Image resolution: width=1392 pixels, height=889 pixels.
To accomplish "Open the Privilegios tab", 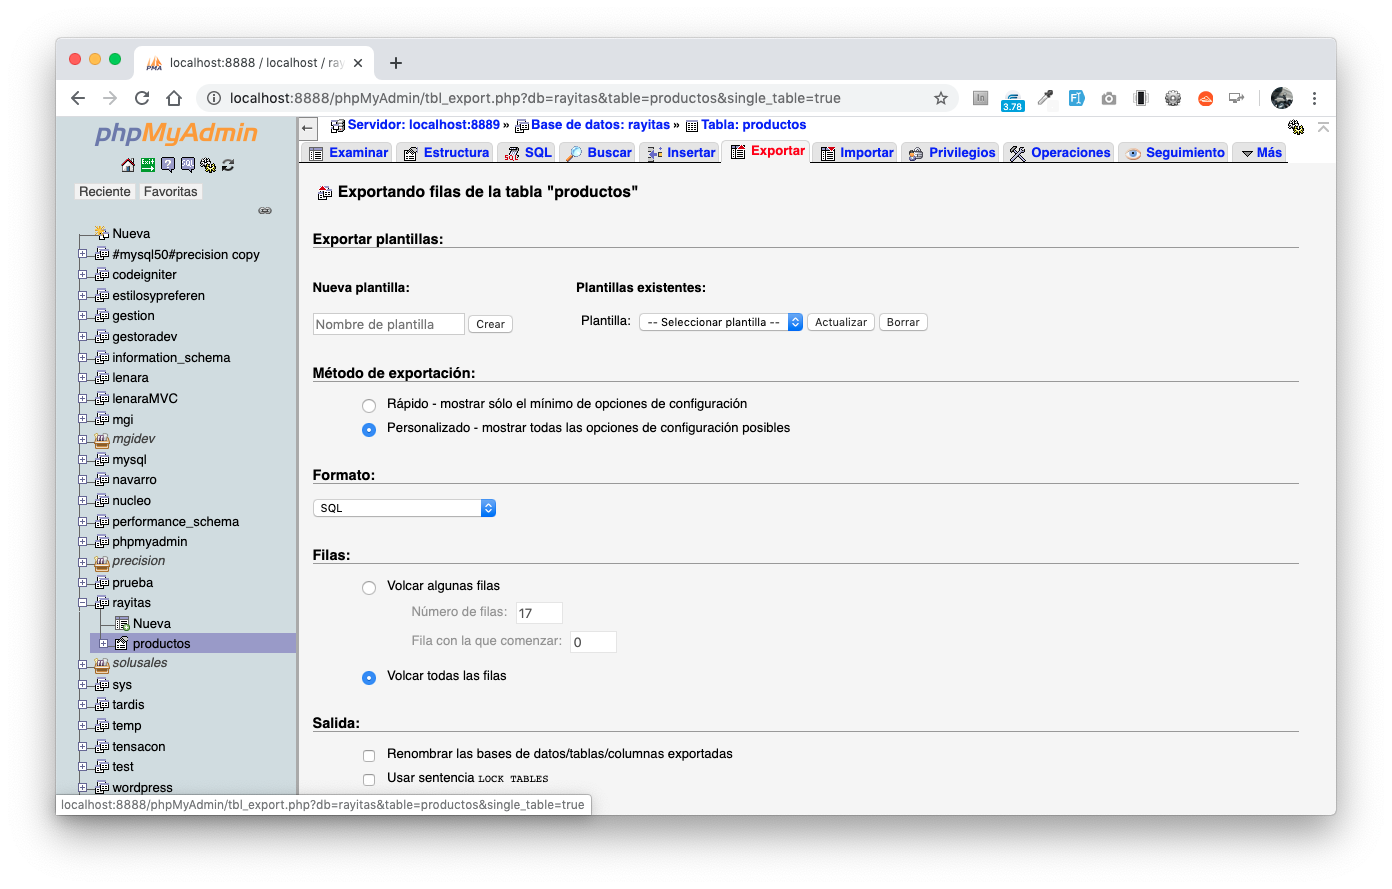I will (951, 153).
